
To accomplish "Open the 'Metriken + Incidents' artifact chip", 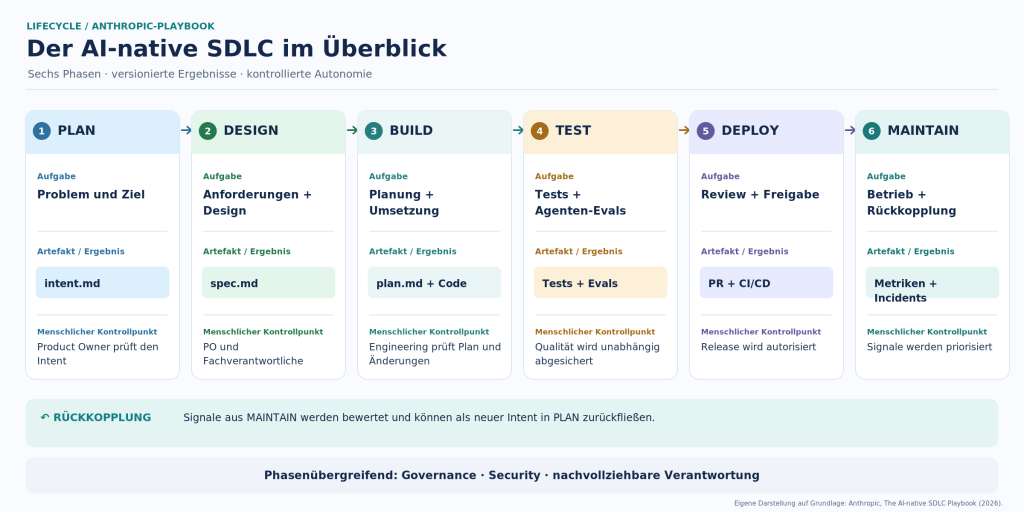I will [x=932, y=283].
